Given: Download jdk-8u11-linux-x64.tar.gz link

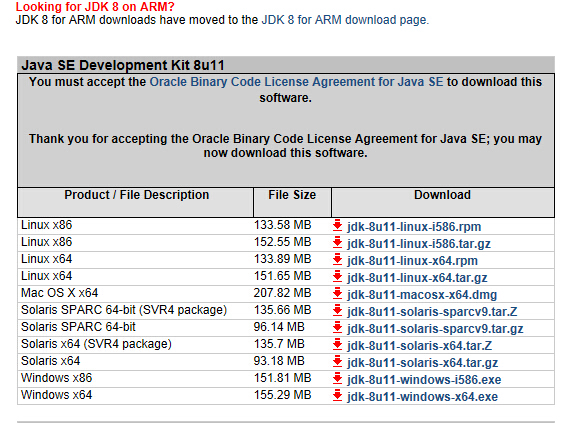Looking at the screenshot, I should [x=417, y=278].
